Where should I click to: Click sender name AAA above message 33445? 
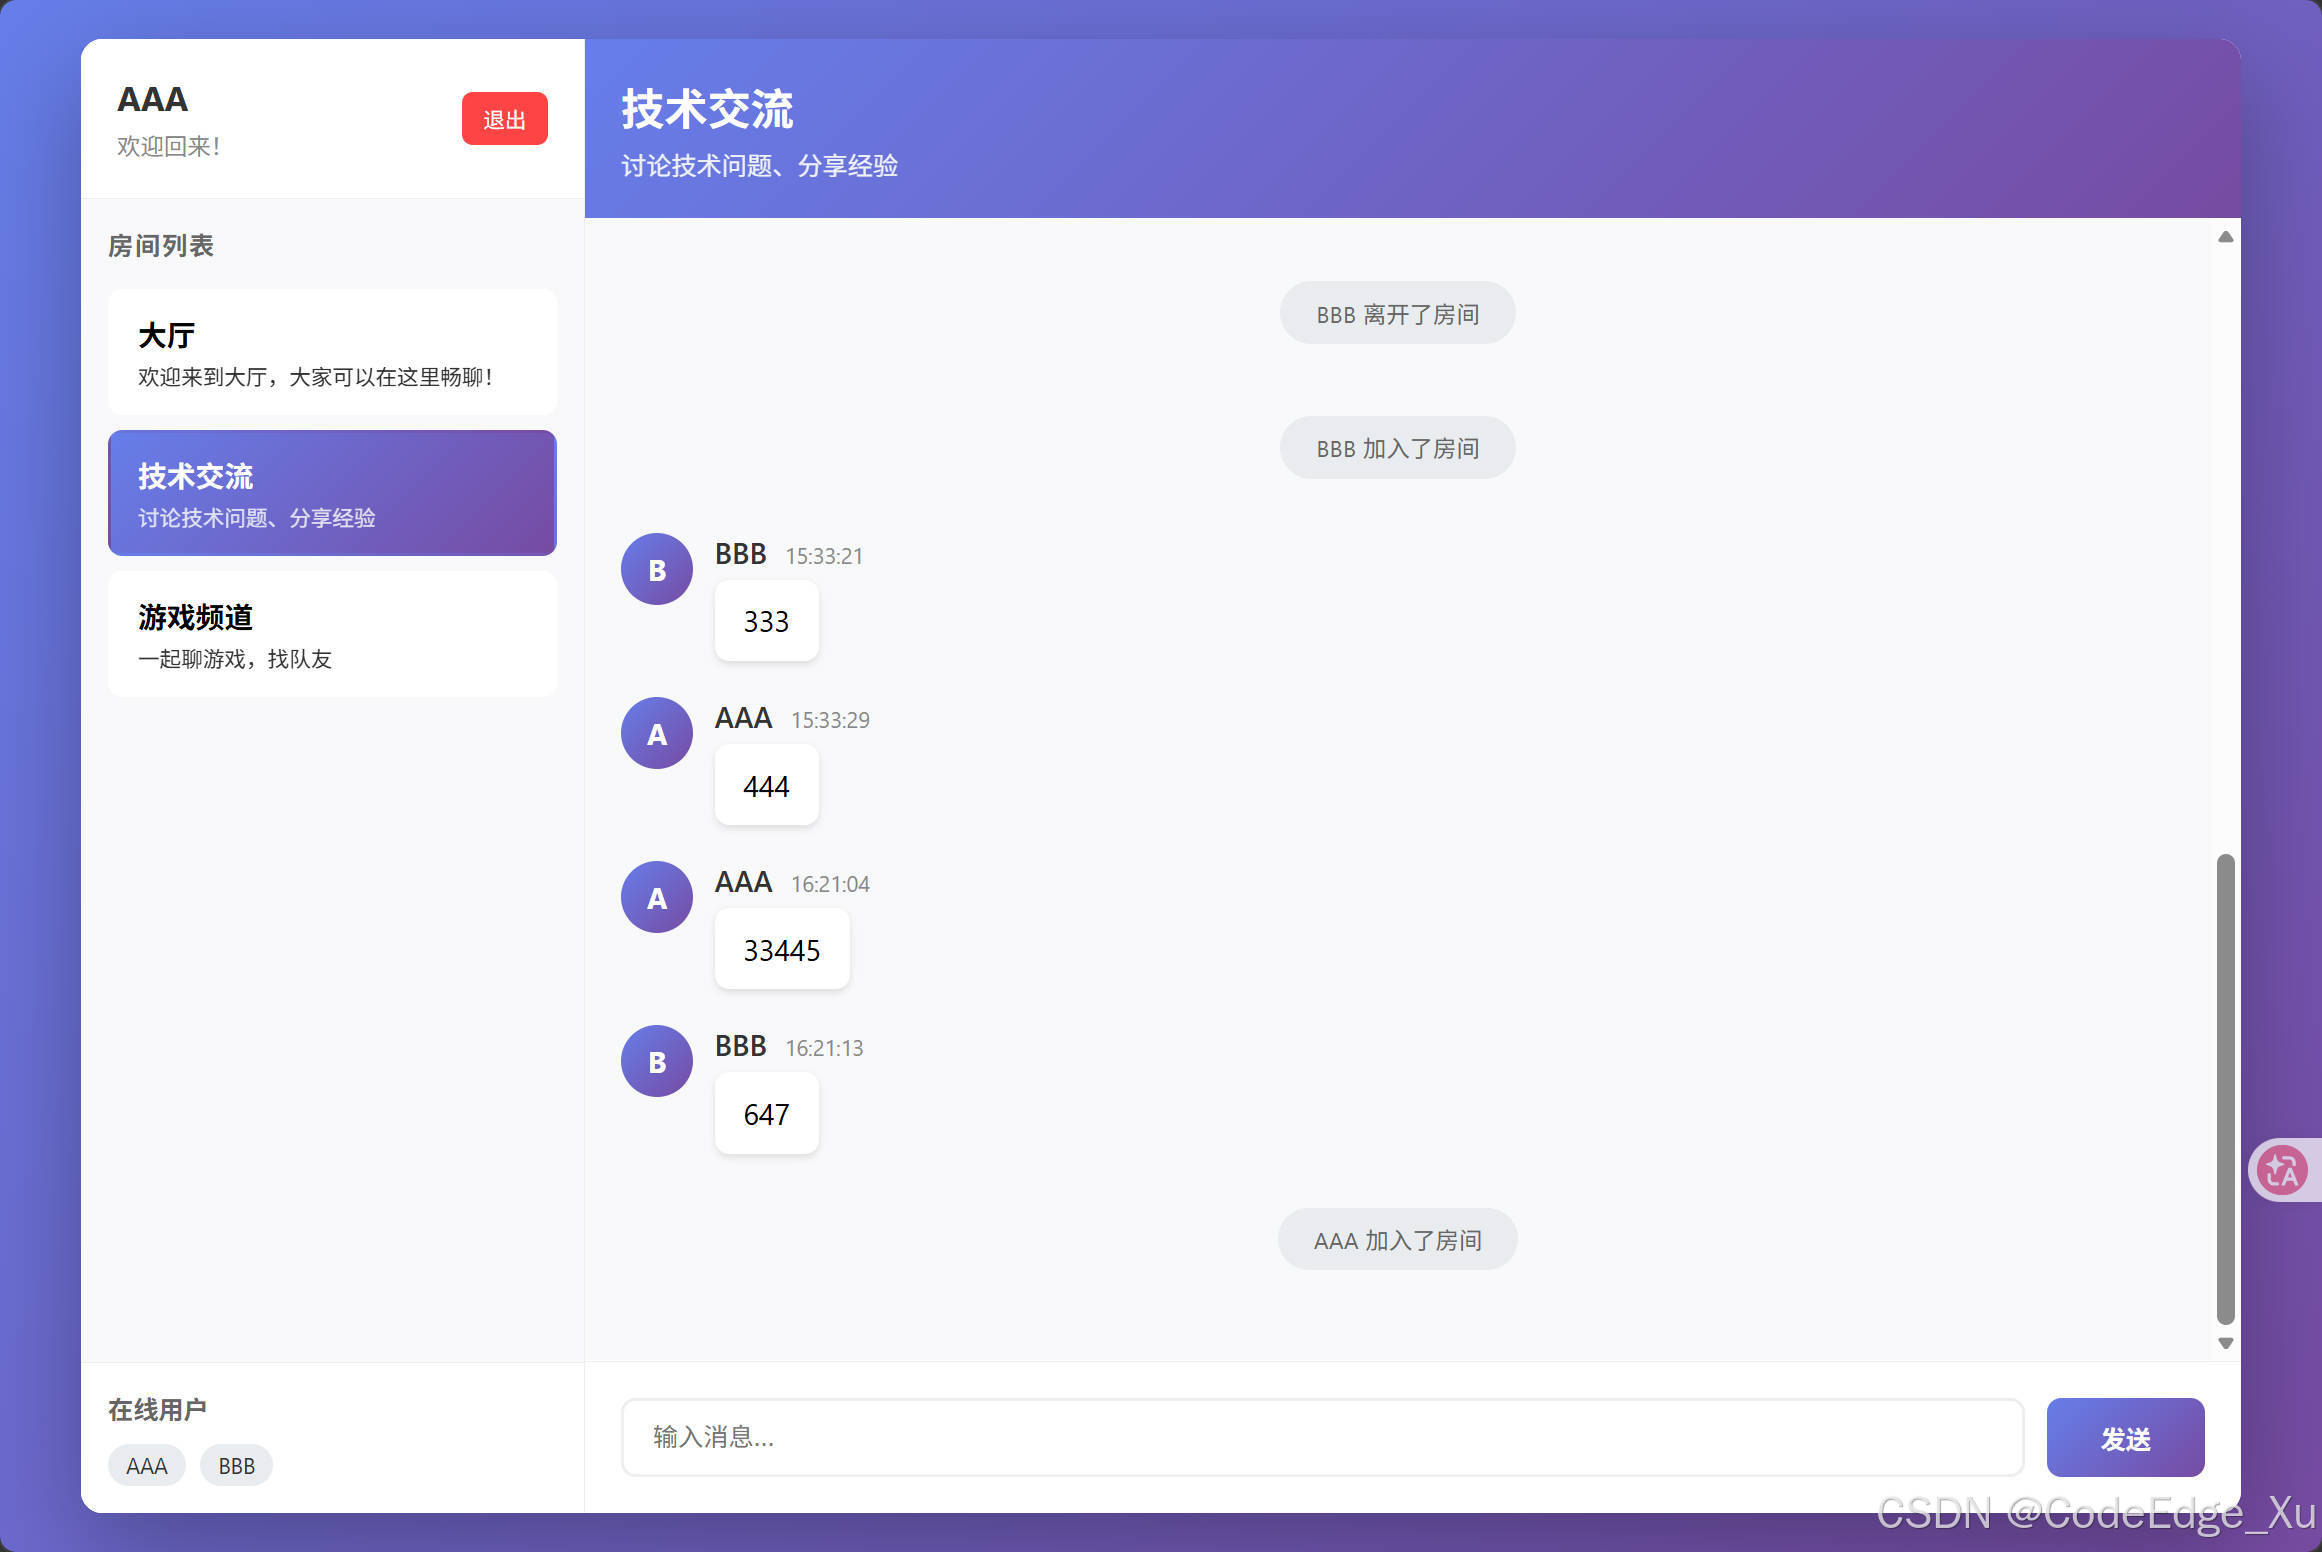(x=743, y=882)
